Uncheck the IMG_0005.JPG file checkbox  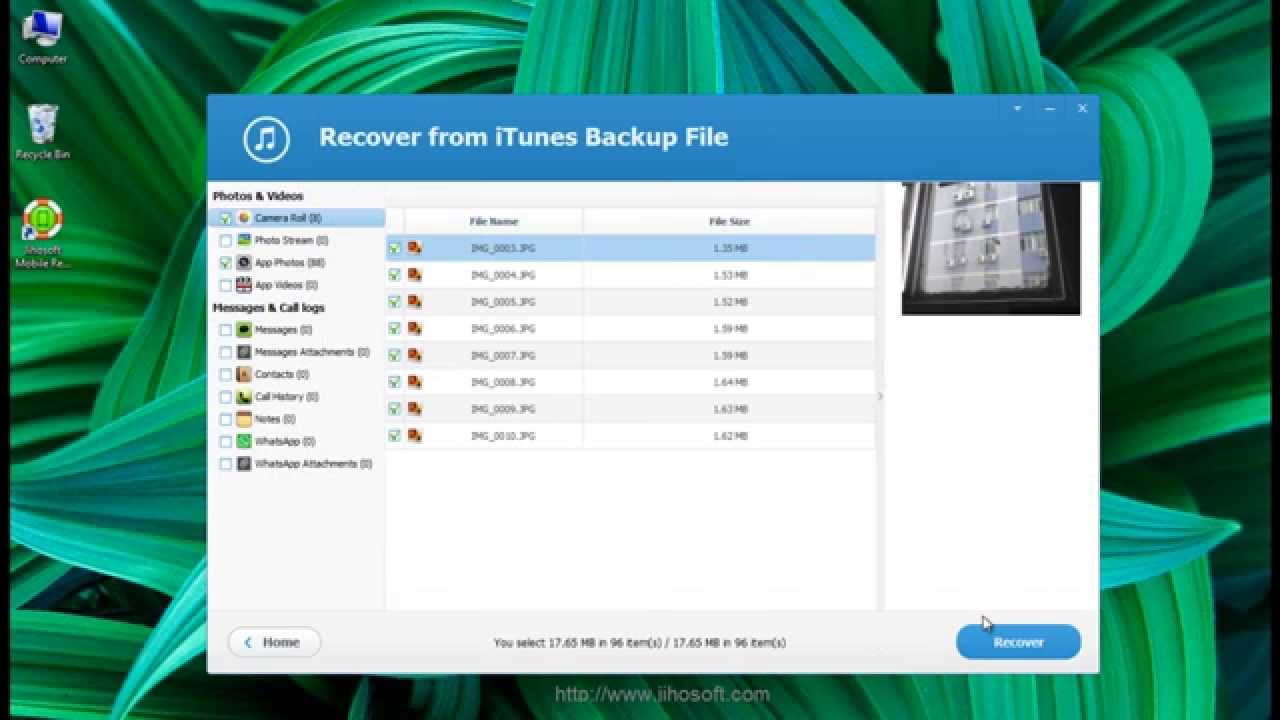click(395, 302)
